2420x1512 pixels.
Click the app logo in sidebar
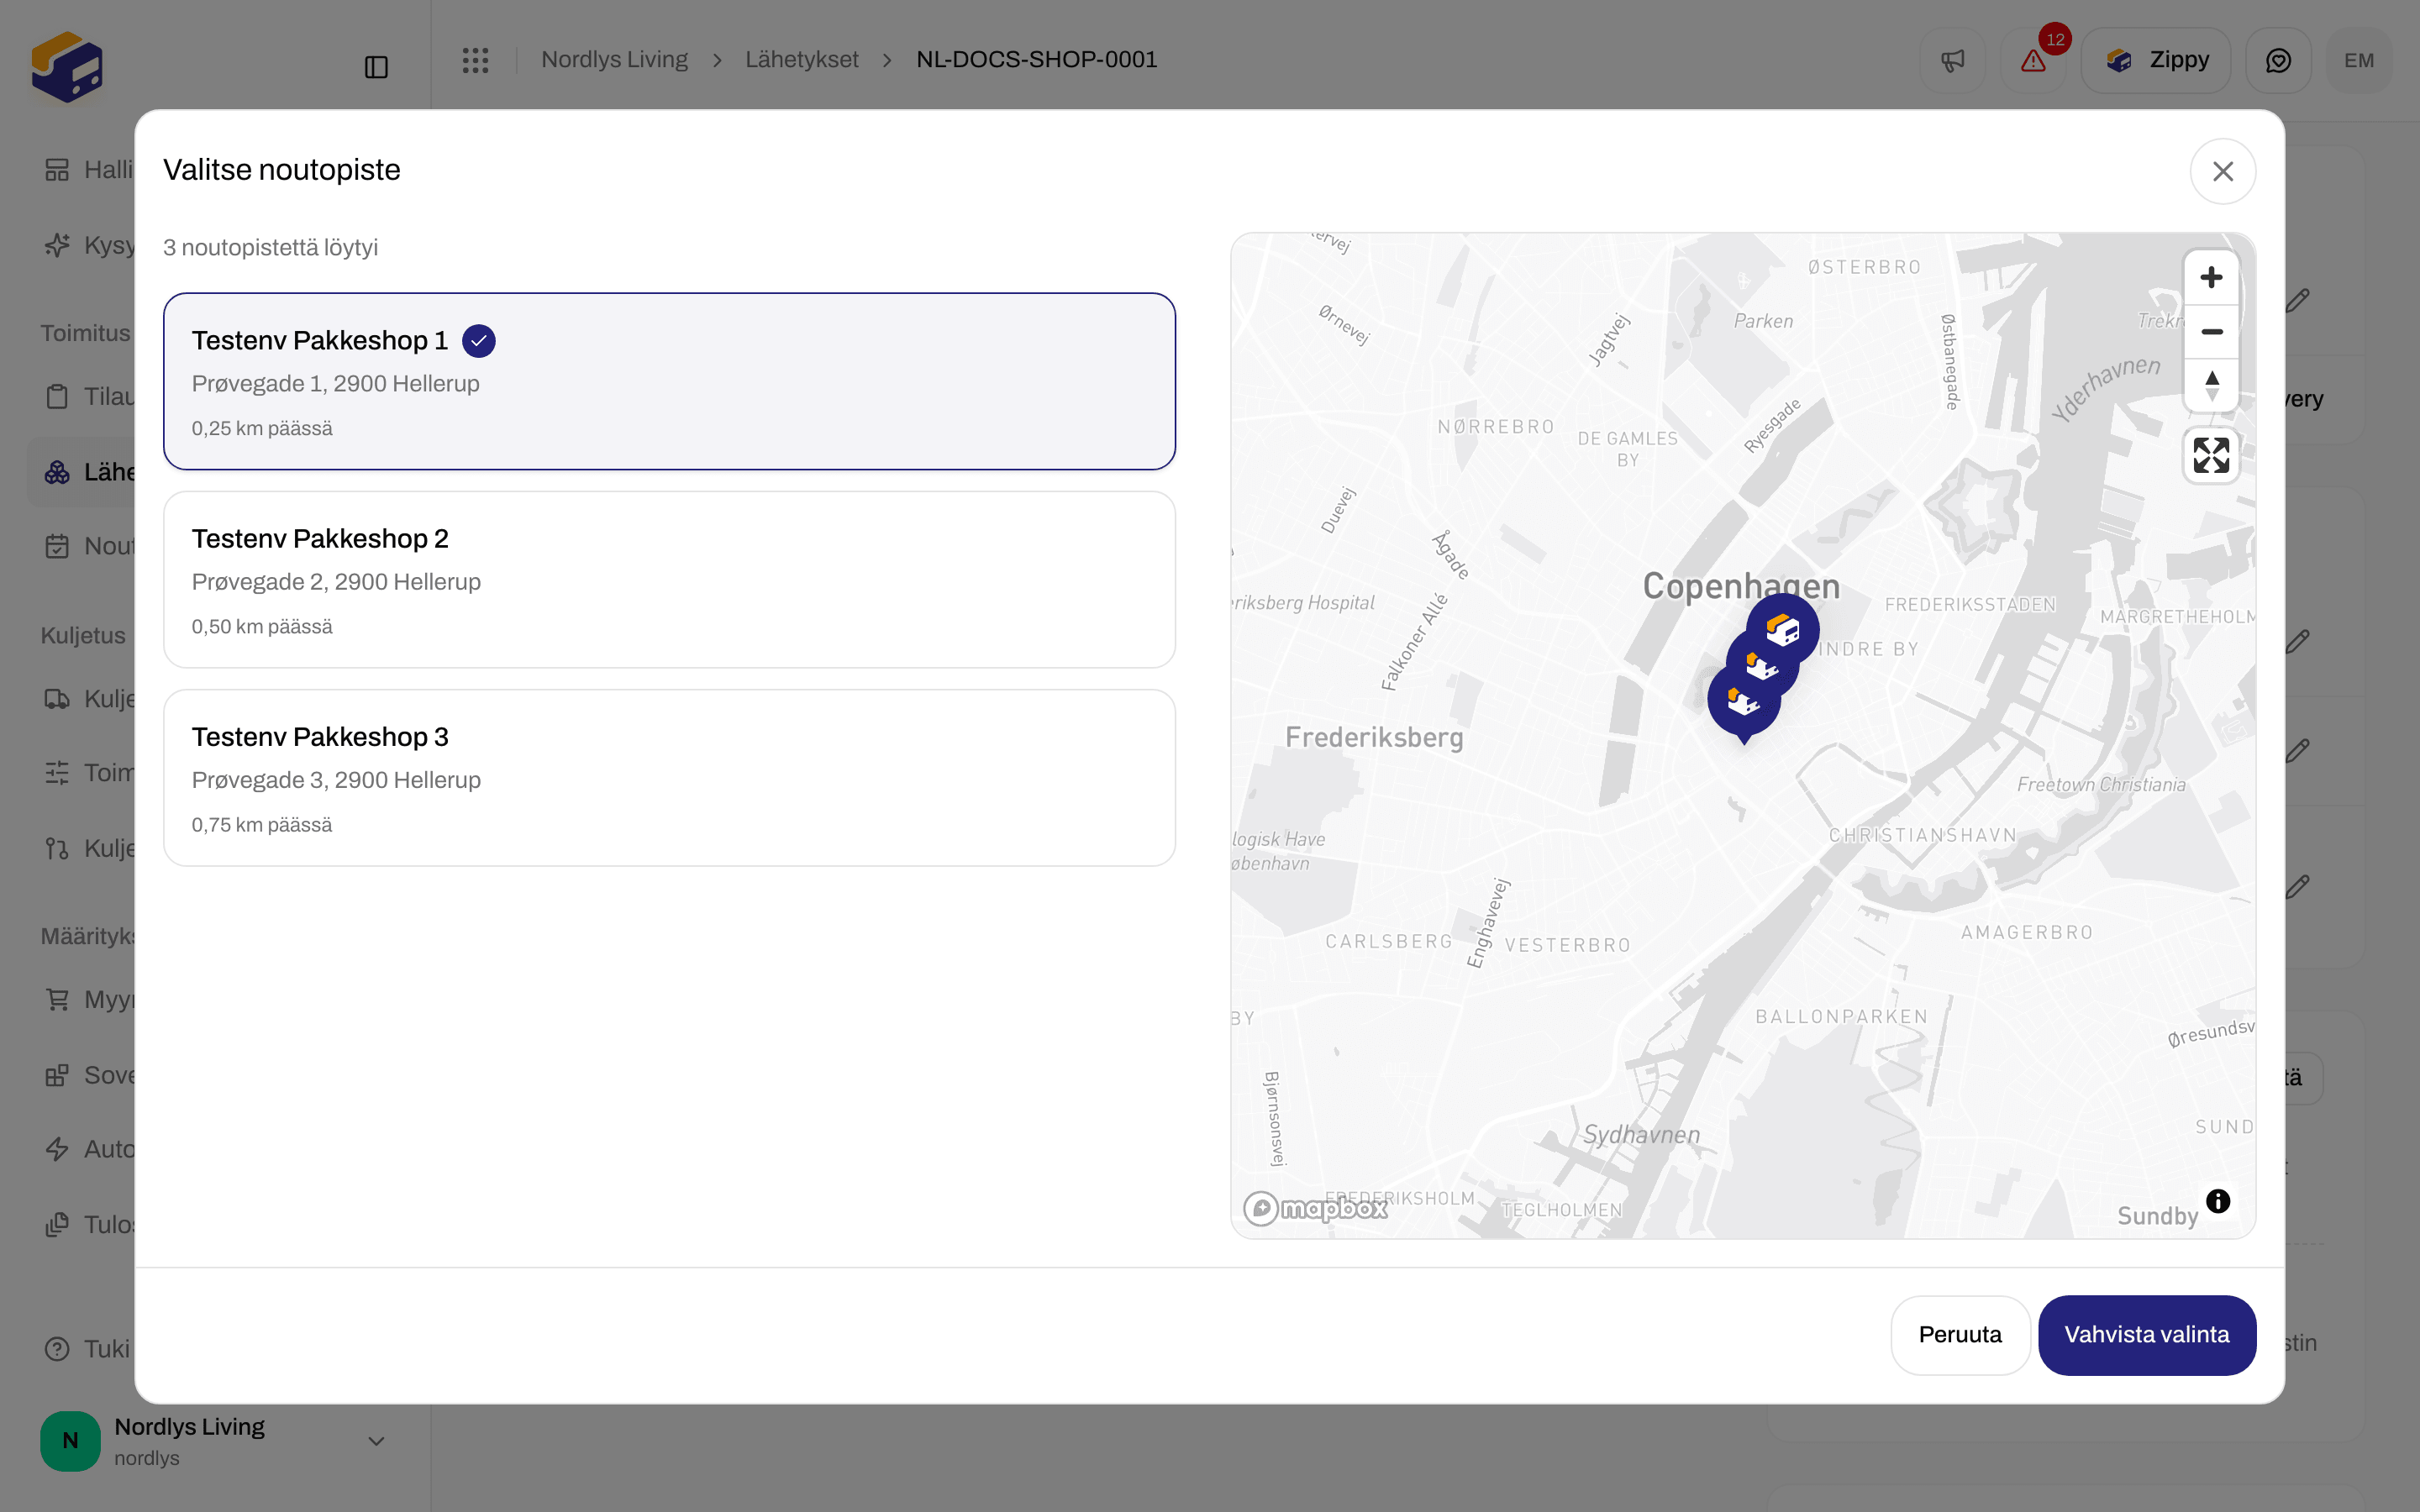pyautogui.click(x=67, y=67)
